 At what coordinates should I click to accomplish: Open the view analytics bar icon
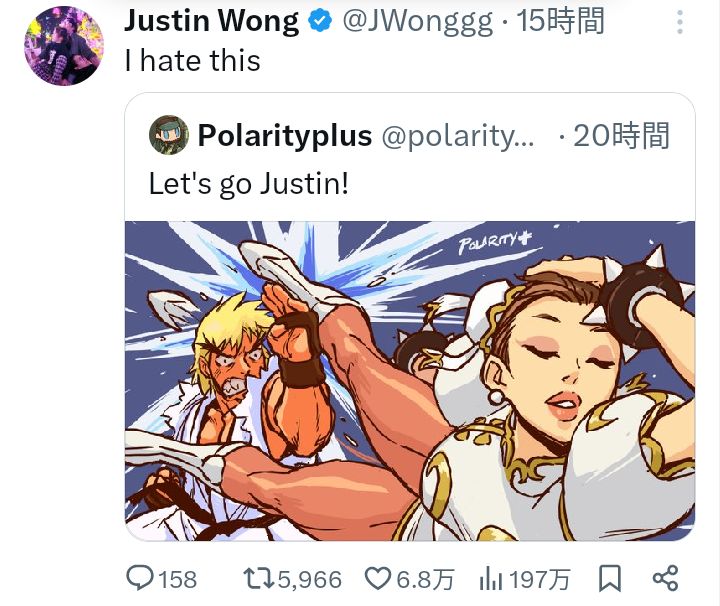(x=490, y=578)
